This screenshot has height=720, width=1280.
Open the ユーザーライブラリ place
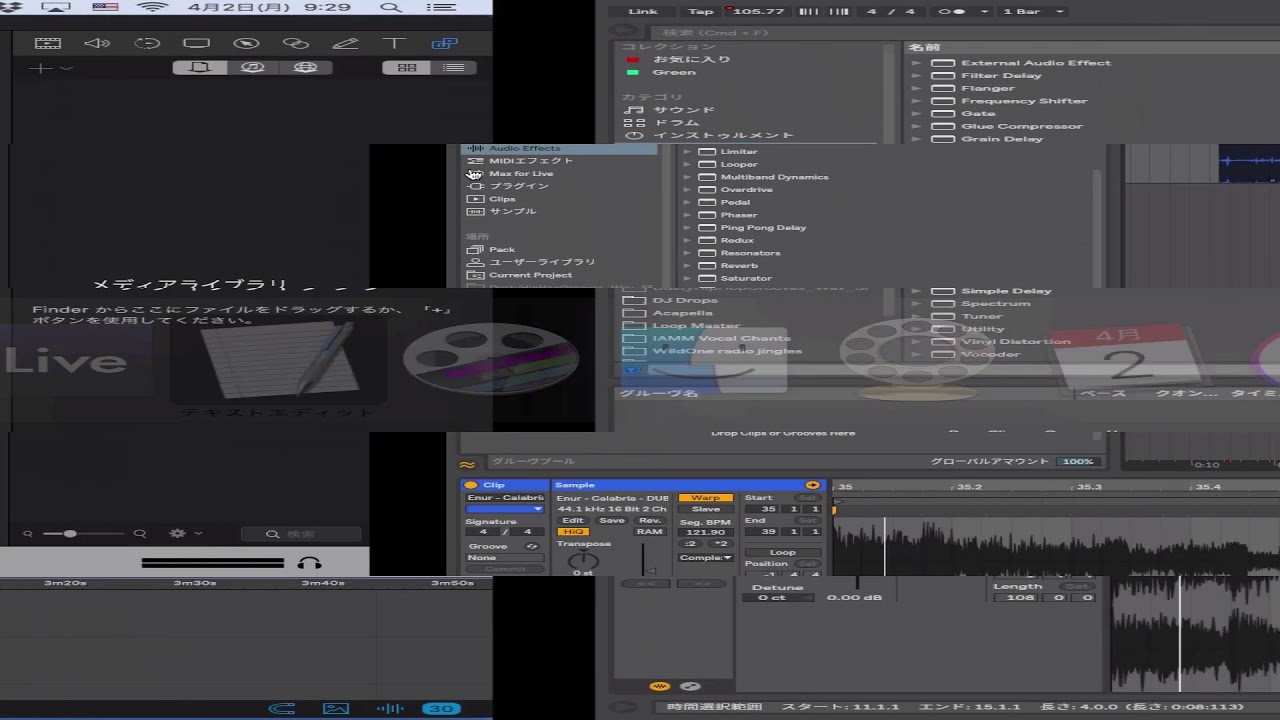coord(541,262)
